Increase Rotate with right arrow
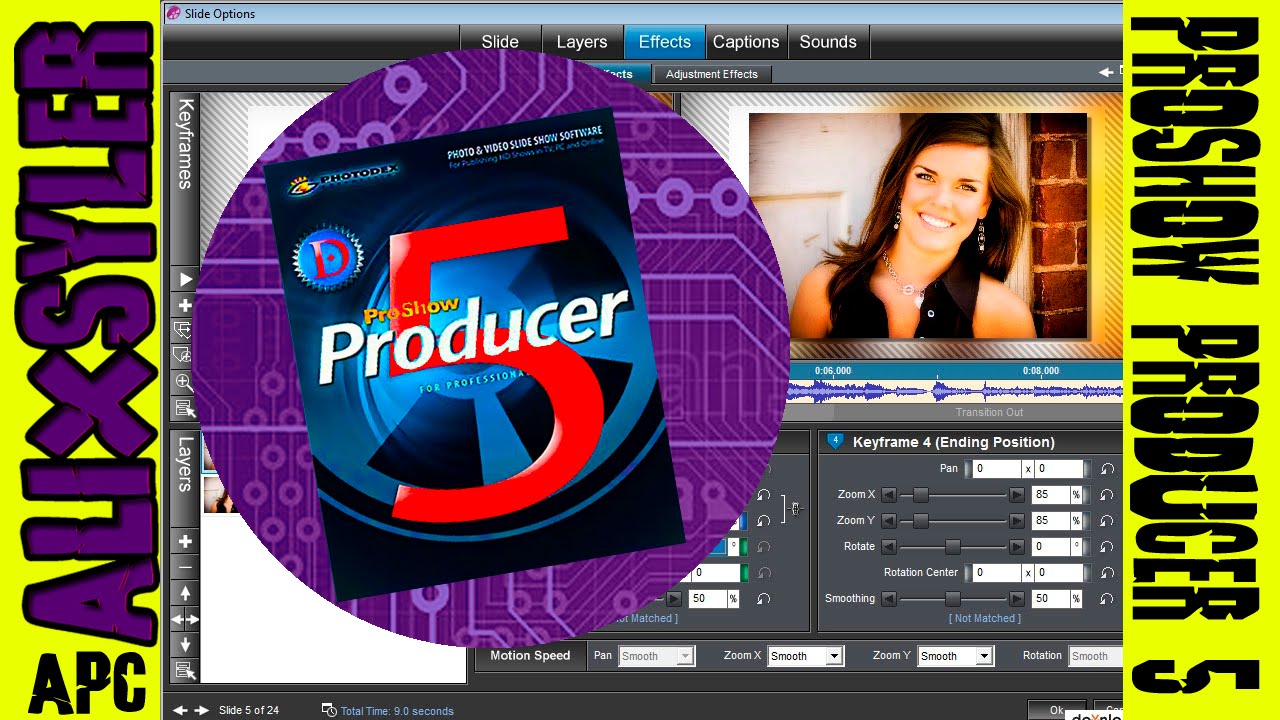 tap(1017, 546)
